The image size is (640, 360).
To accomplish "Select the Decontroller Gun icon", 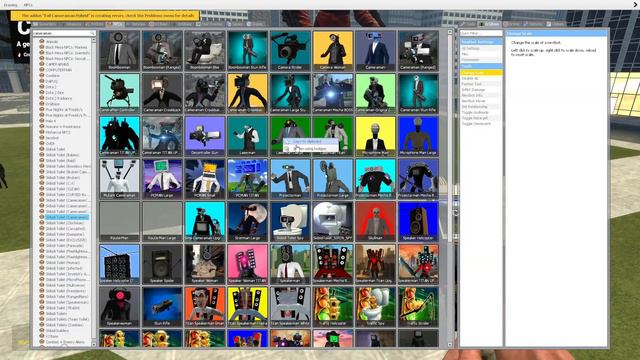I will coord(204,136).
